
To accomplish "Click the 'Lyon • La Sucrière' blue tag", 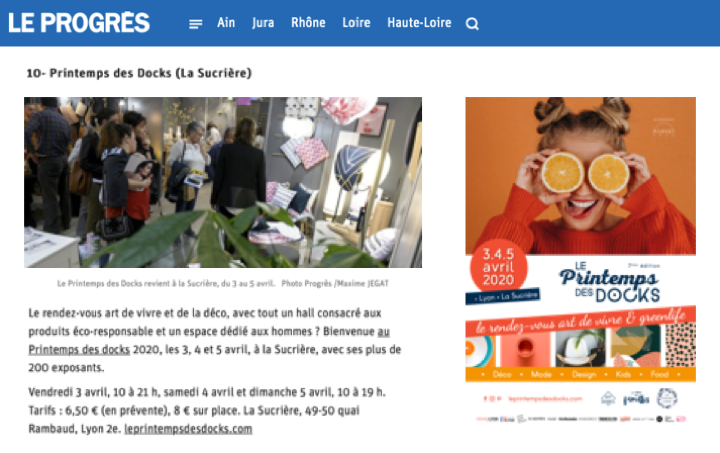I will (x=503, y=297).
